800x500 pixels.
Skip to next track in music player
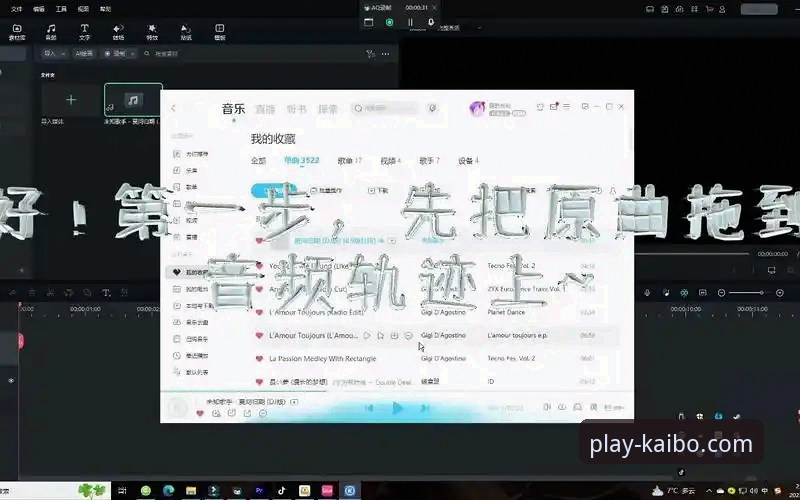[x=424, y=408]
